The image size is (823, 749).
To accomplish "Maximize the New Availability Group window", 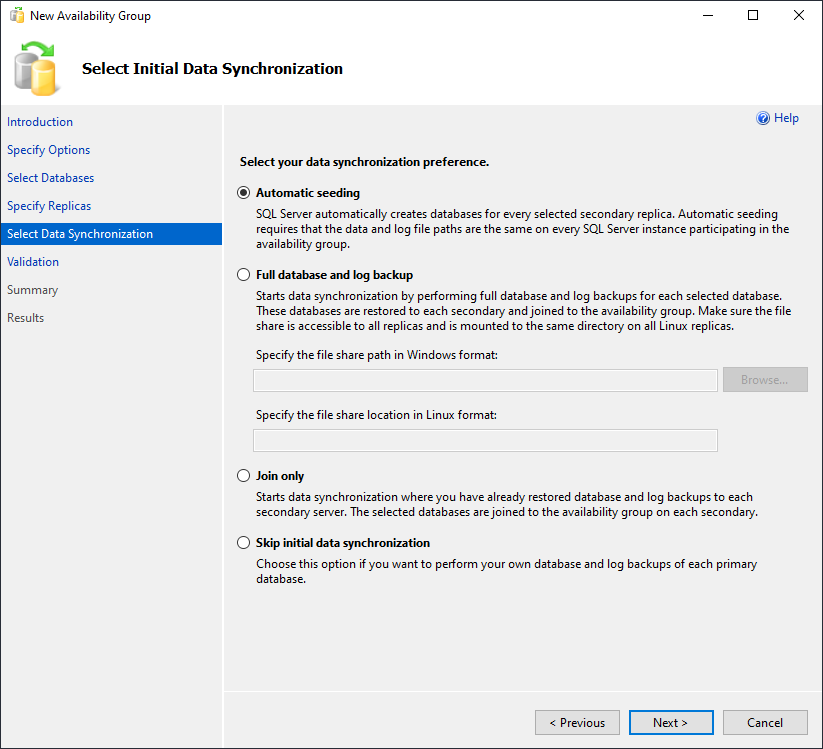I will coord(753,16).
